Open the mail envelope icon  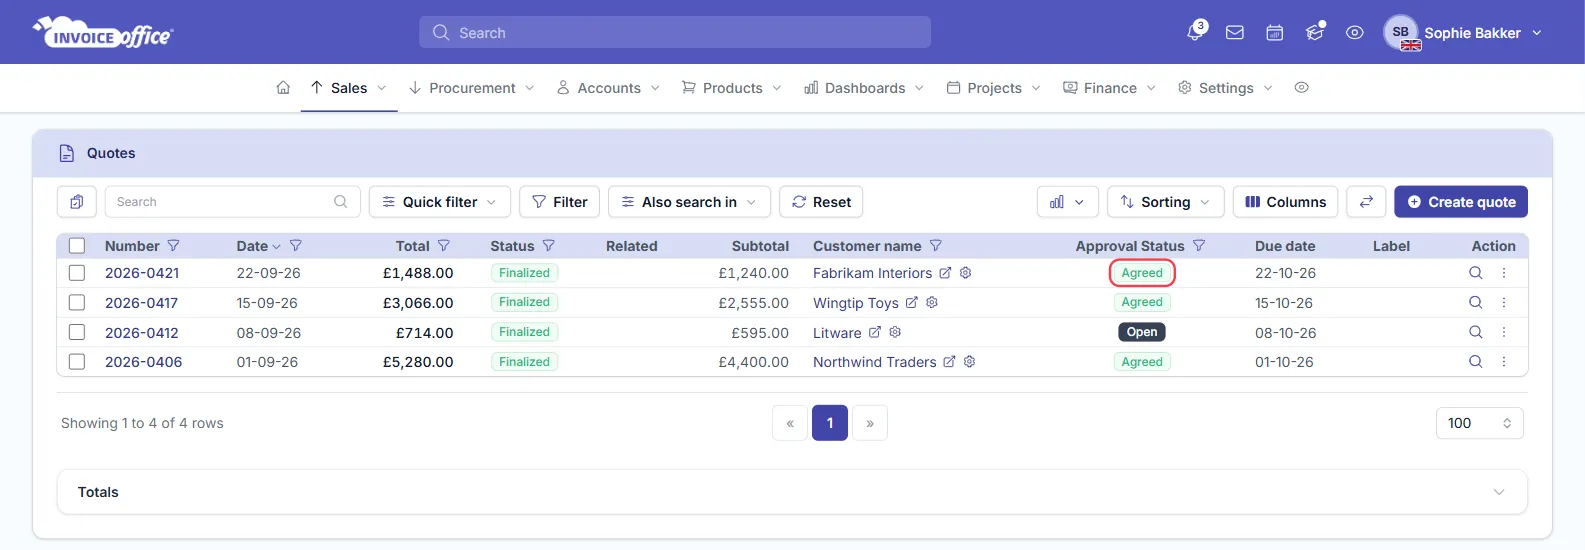click(x=1235, y=33)
